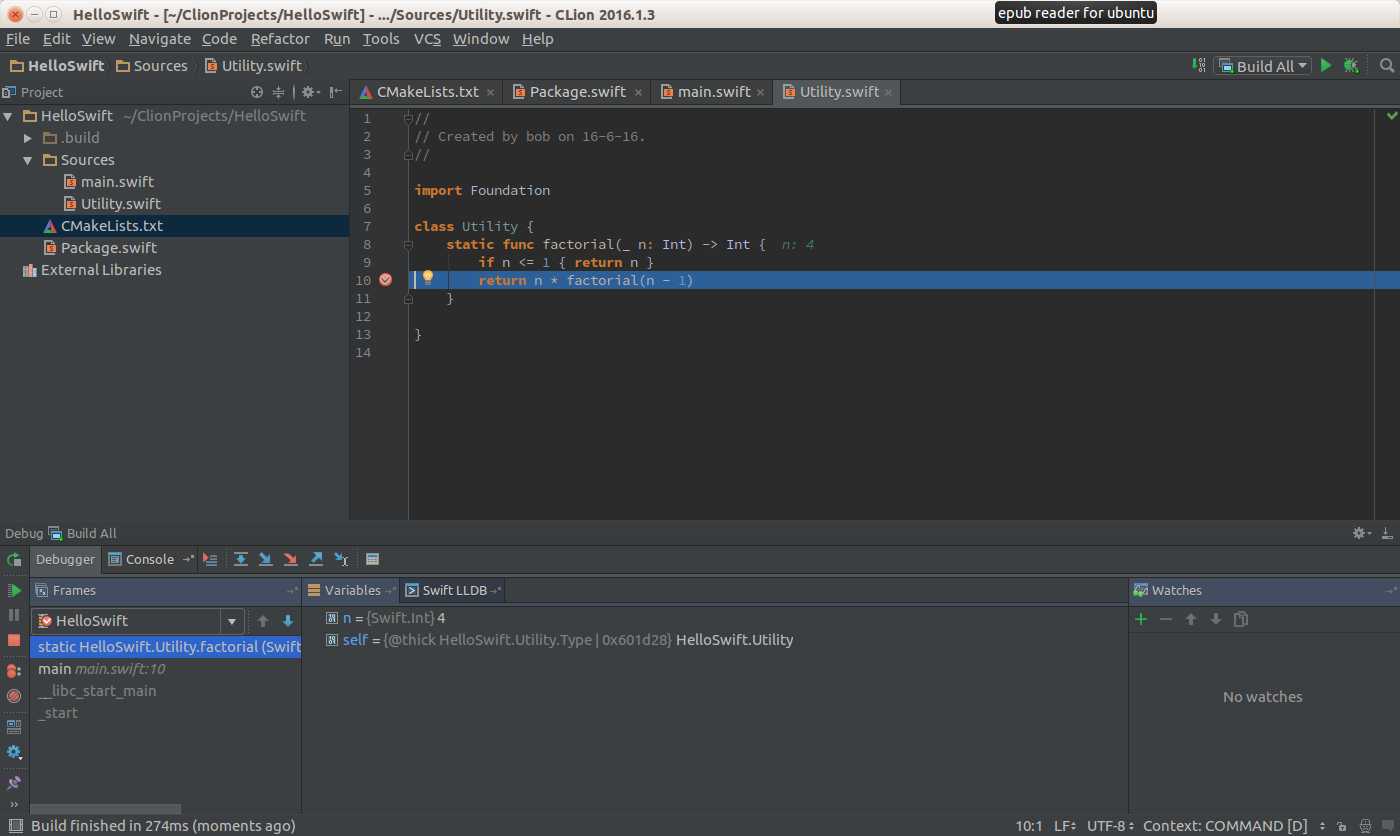This screenshot has height=836, width=1400.
Task: Switch to Swift LLDB tab
Action: (454, 591)
